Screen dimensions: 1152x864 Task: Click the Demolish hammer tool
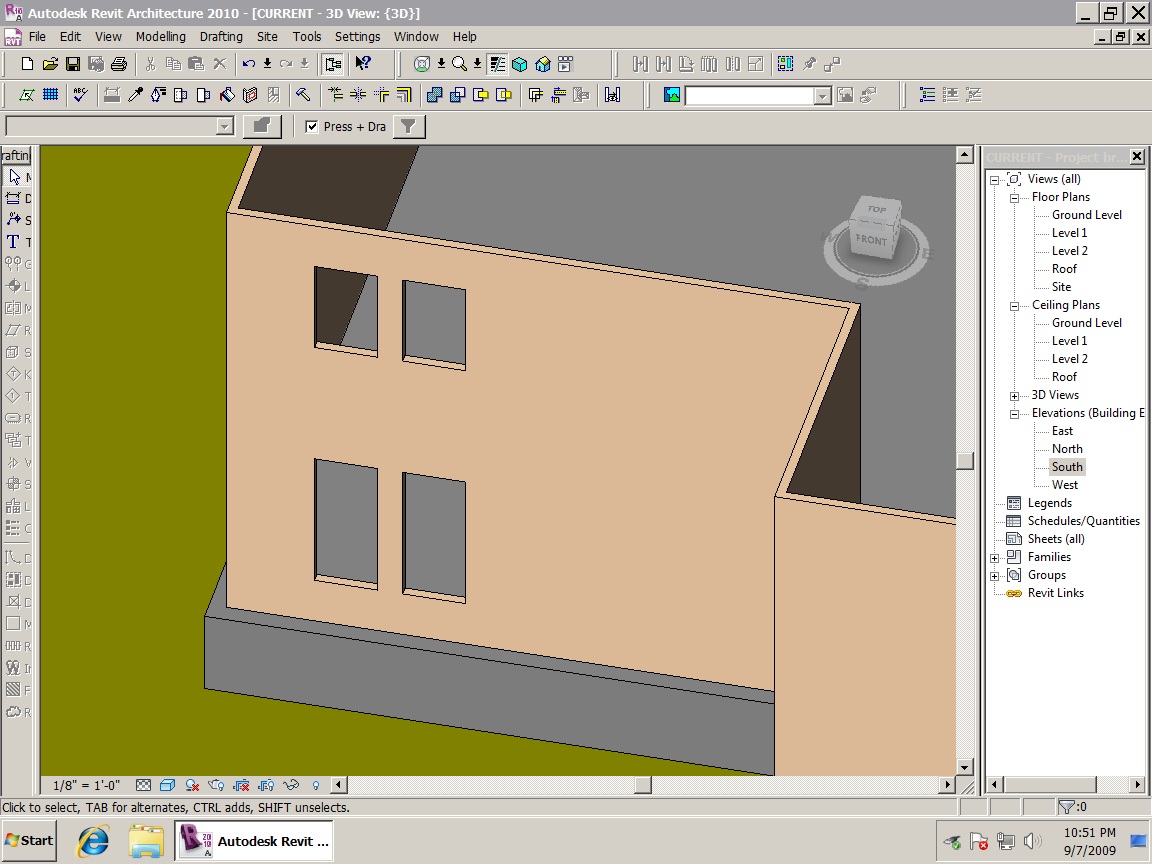coord(302,95)
